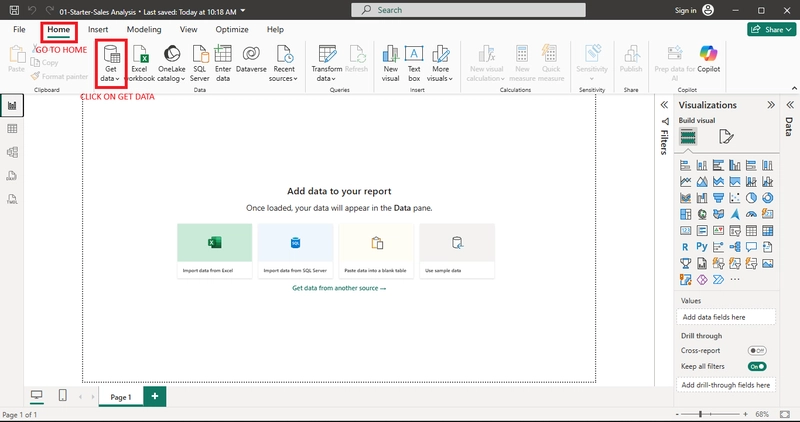Viewport: 800px width, 422px height.
Task: Toggle the Keep all filters switch
Action: [757, 366]
